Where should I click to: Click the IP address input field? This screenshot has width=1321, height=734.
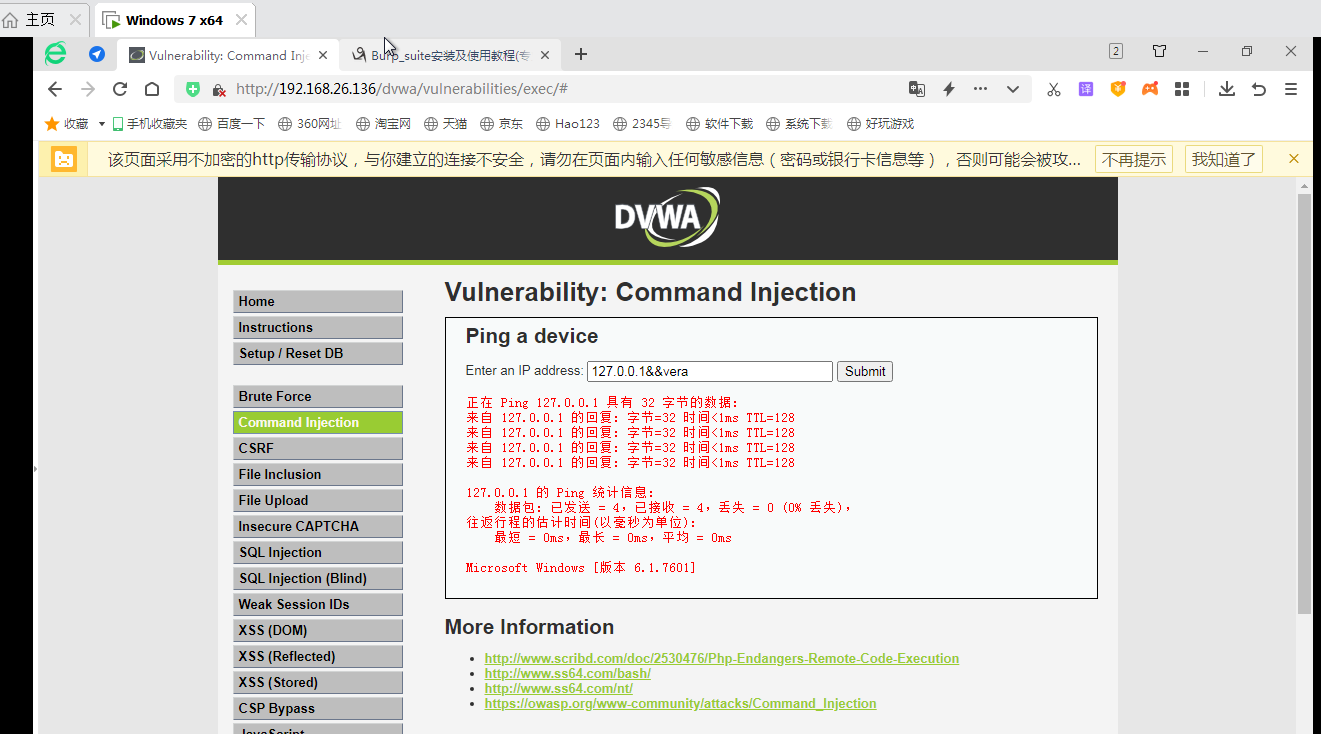(x=710, y=371)
